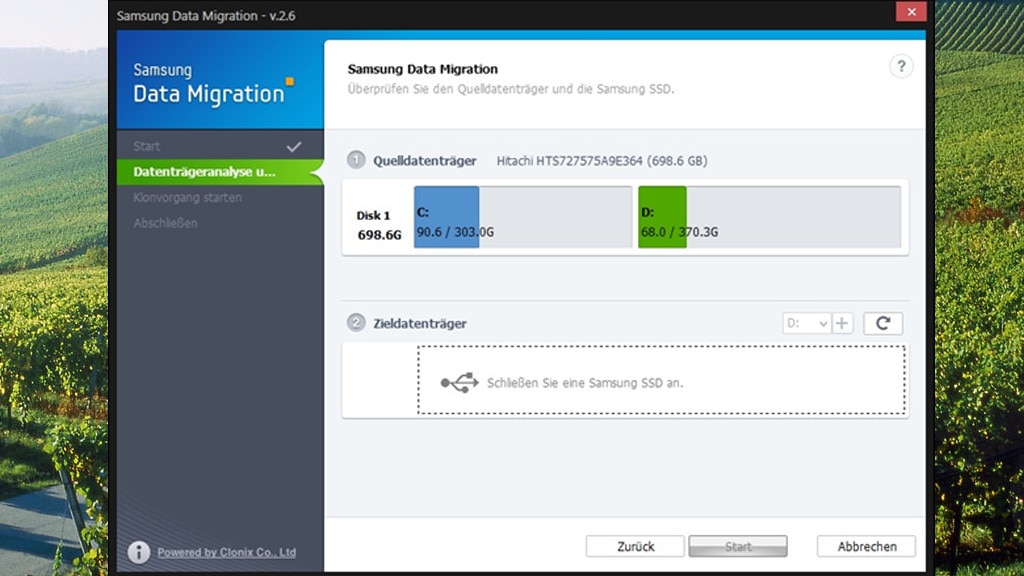Image resolution: width=1024 pixels, height=576 pixels.
Task: Click the Quelldatenträger heading
Action: point(424,161)
